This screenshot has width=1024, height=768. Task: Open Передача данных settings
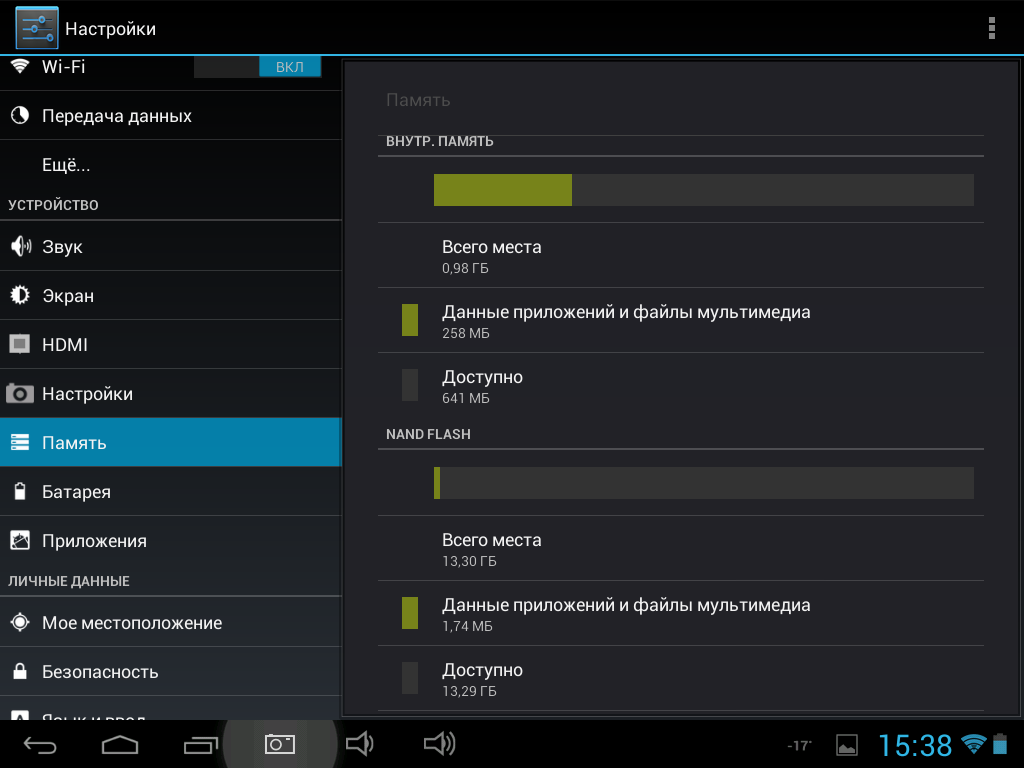116,116
